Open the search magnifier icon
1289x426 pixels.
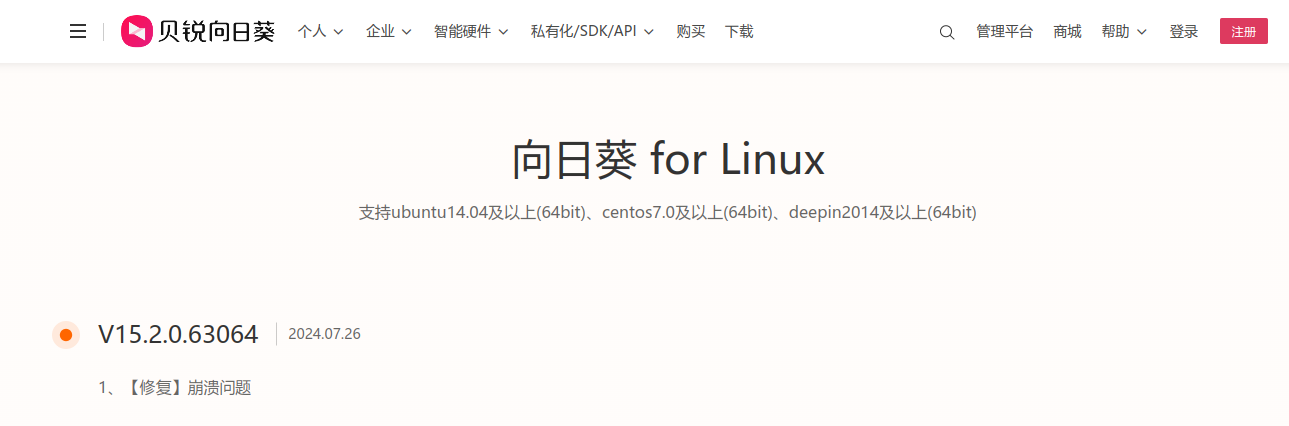click(x=947, y=32)
